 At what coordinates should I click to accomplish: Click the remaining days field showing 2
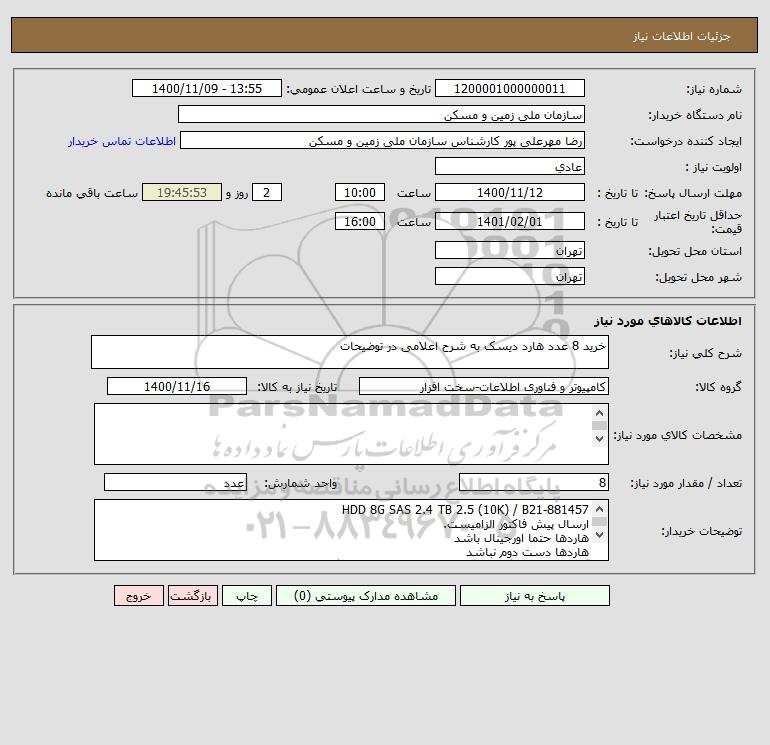(267, 193)
